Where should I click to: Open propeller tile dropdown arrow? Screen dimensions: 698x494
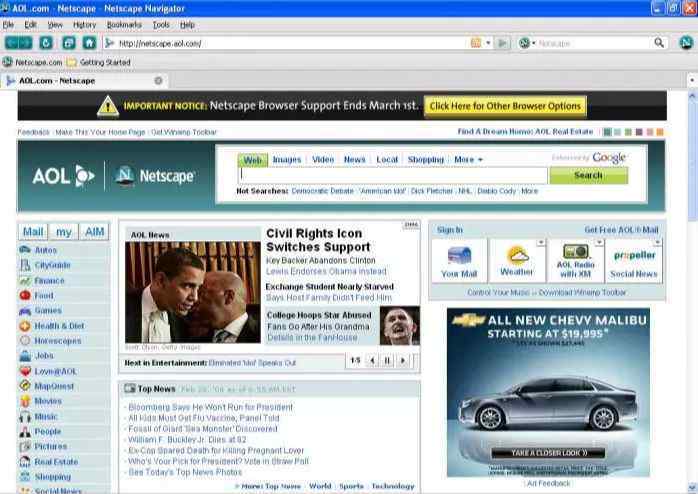click(658, 243)
